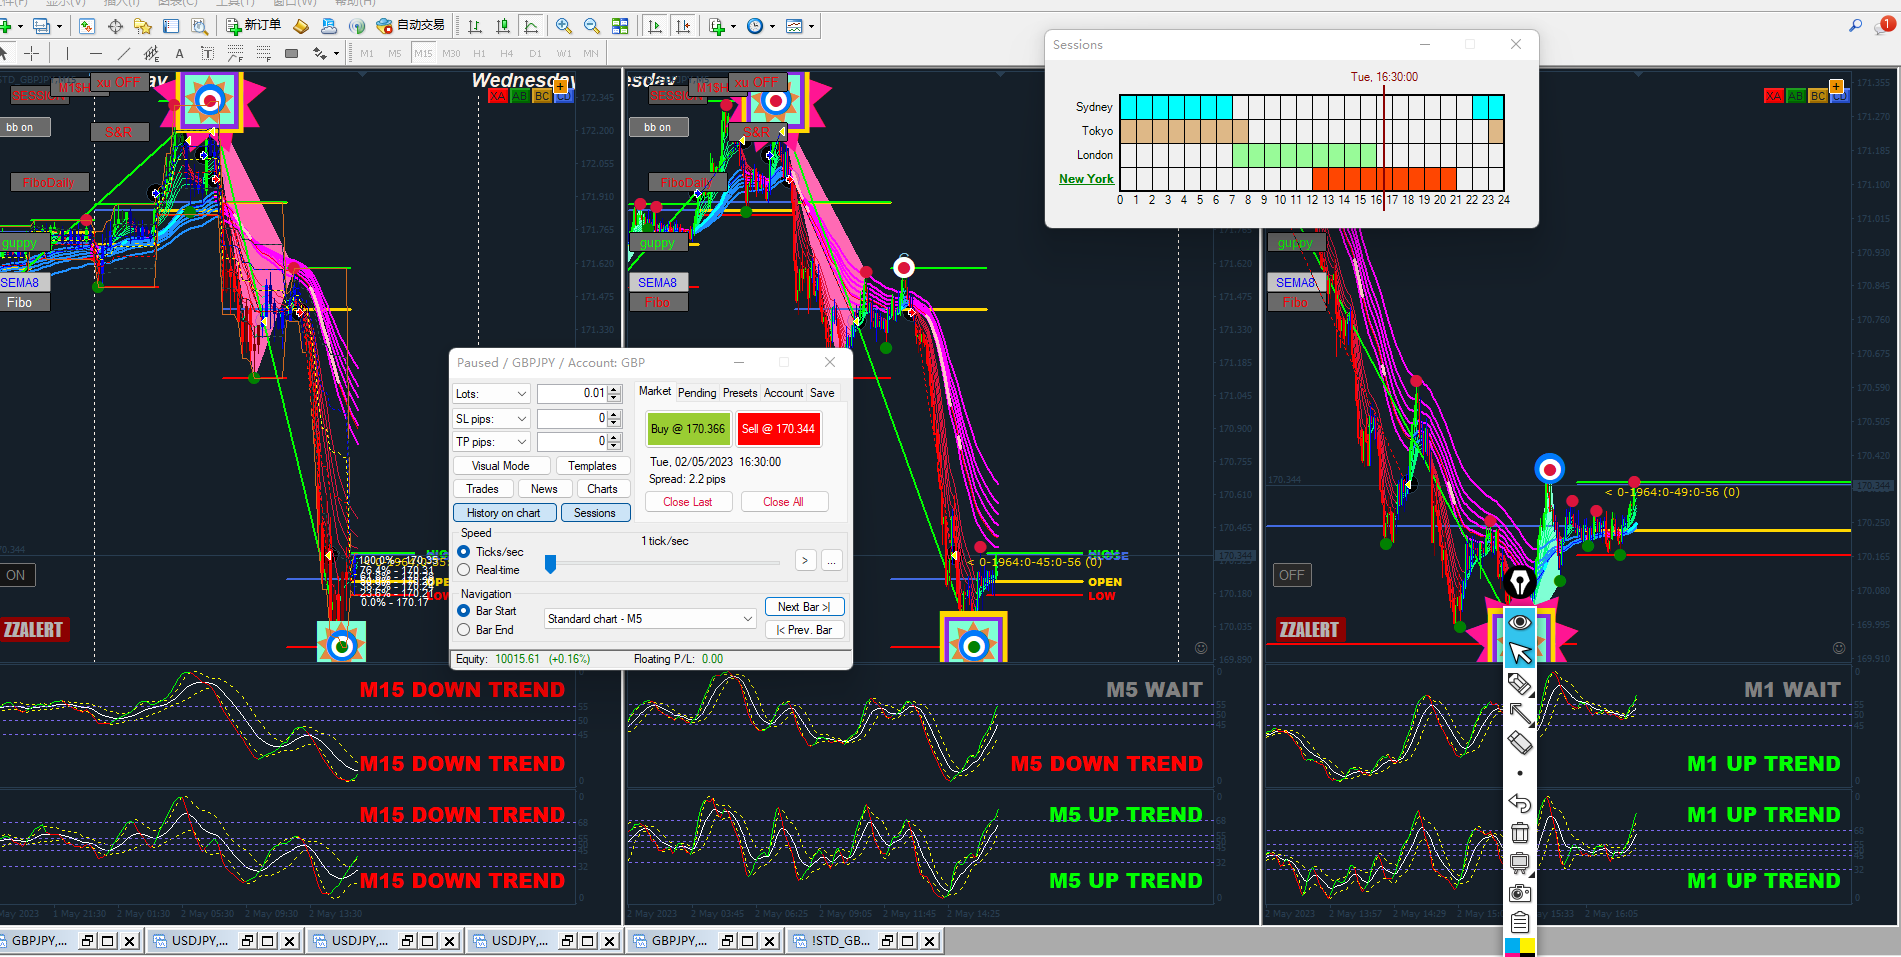Screen dimensions: 1901x957
Task: Expand the periods clock dropdown arrow
Action: click(x=772, y=26)
